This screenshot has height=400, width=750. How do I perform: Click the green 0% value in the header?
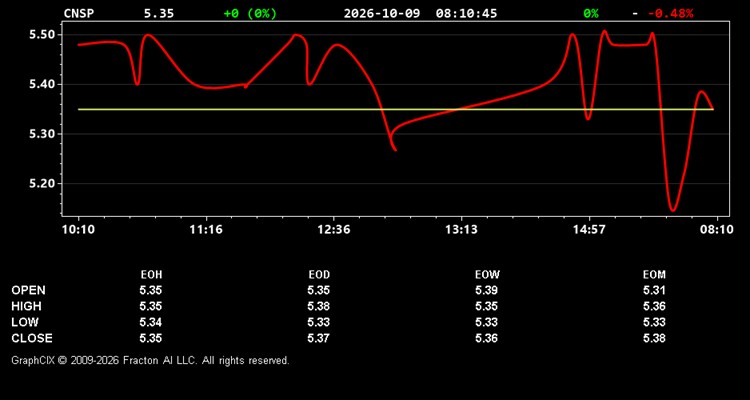(x=591, y=13)
